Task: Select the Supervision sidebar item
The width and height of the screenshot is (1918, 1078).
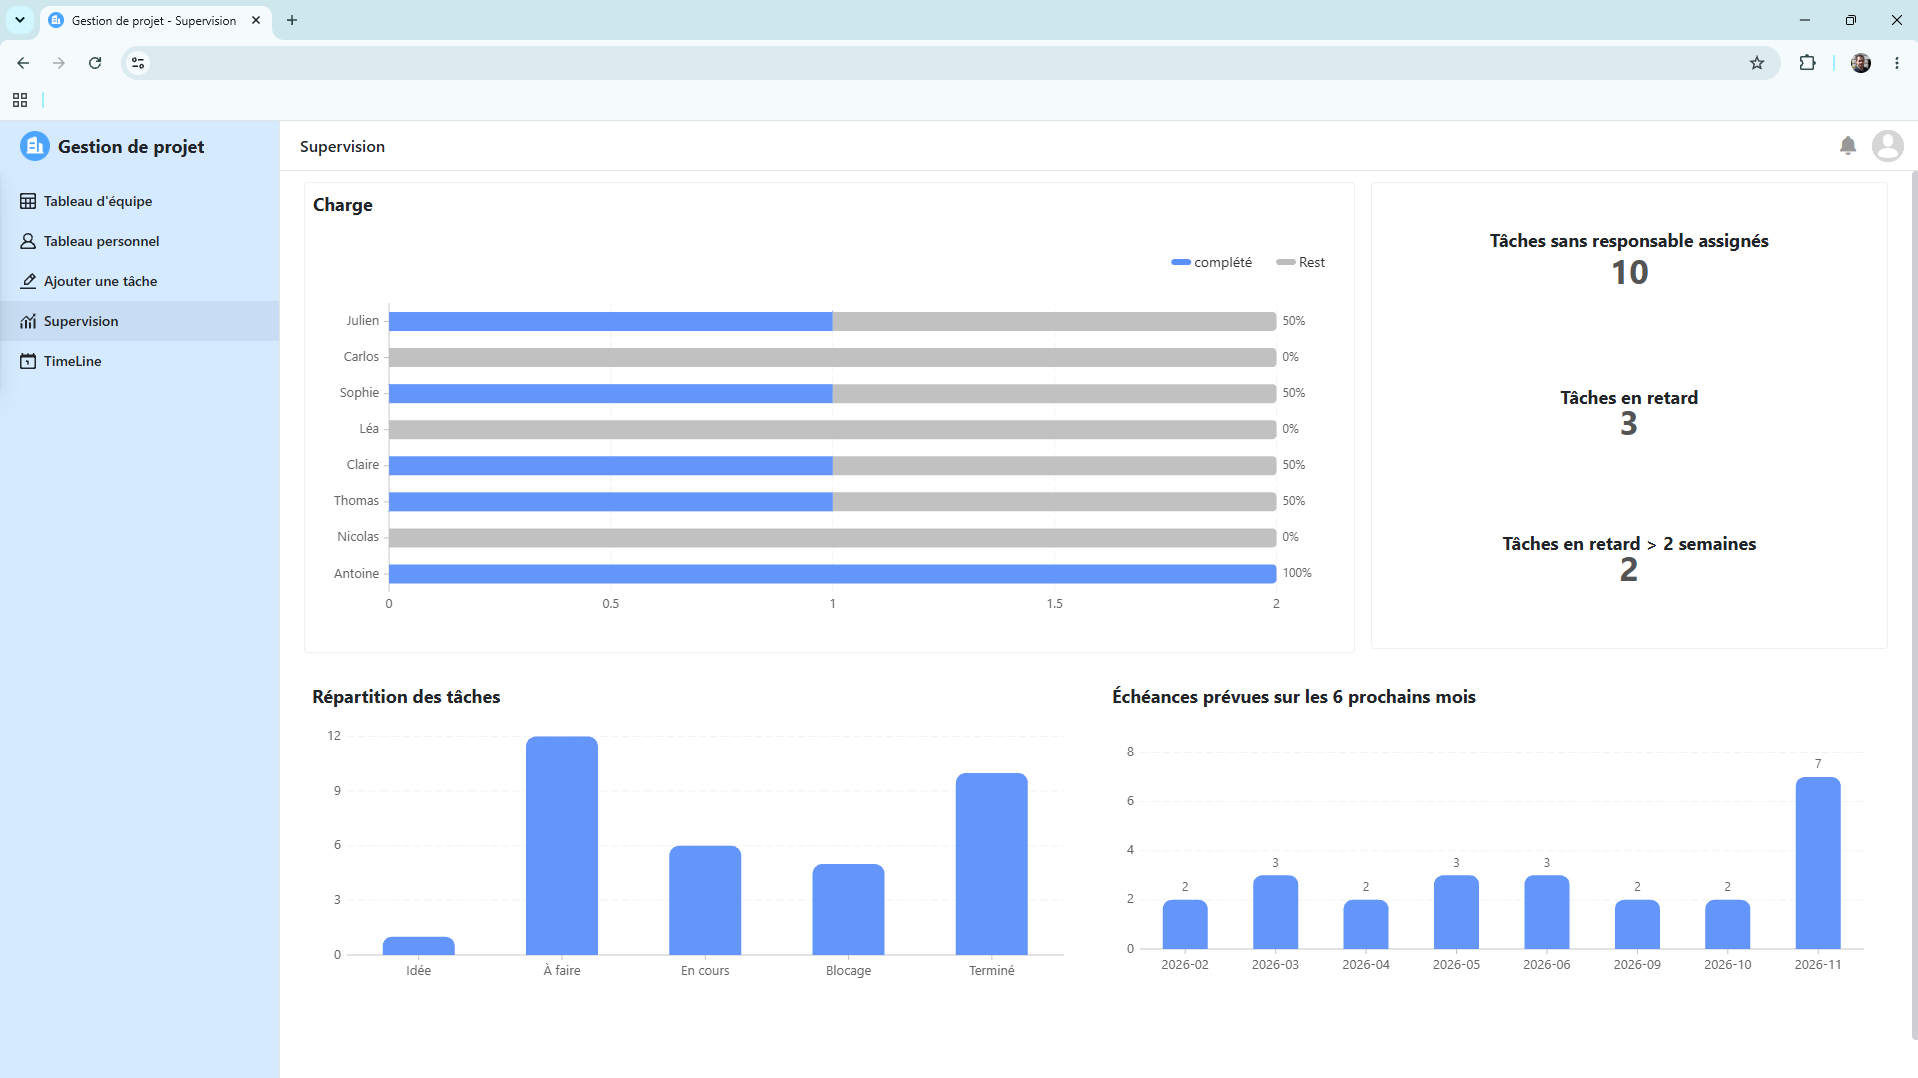Action: [140, 321]
